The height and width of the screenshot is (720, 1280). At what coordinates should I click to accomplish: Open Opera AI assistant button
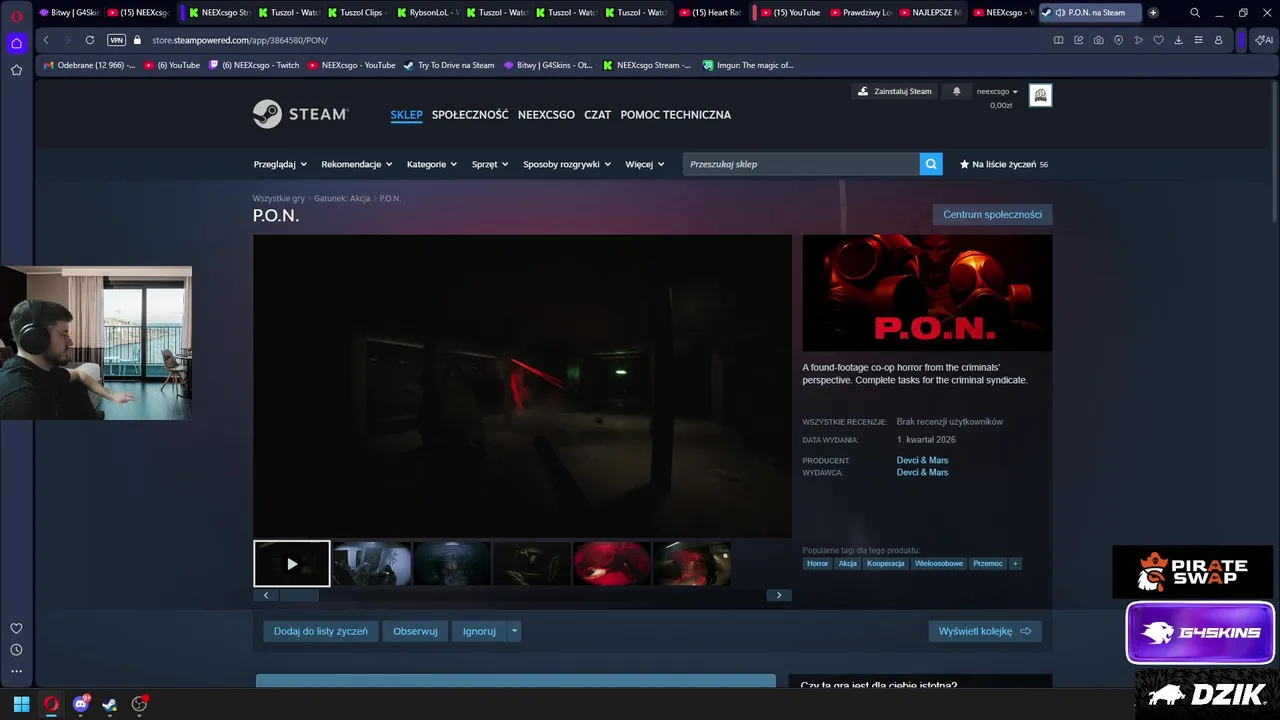tap(1264, 40)
